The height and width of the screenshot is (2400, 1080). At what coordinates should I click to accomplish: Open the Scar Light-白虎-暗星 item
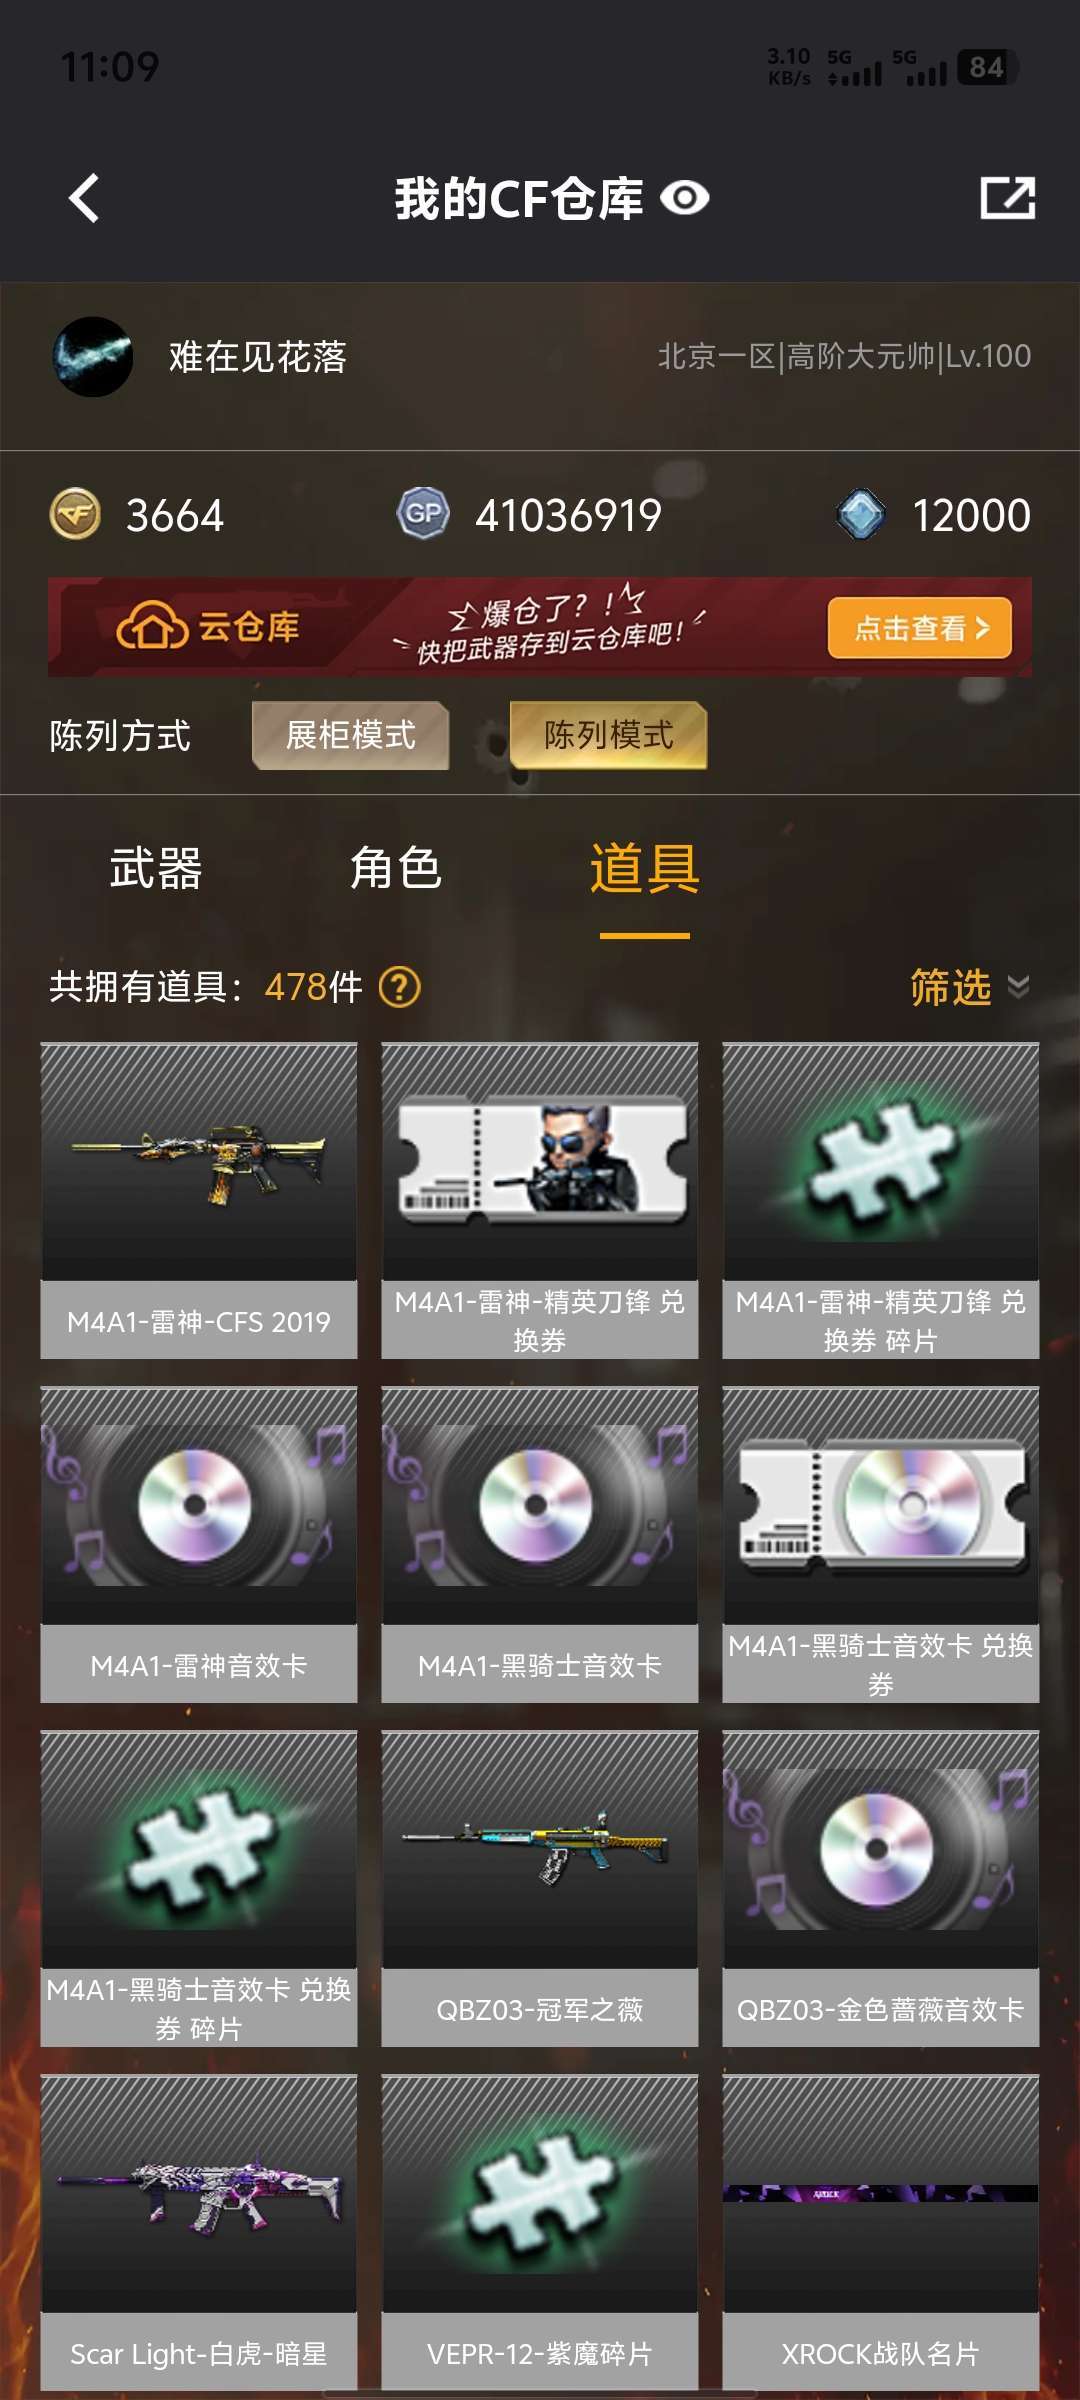click(199, 2232)
